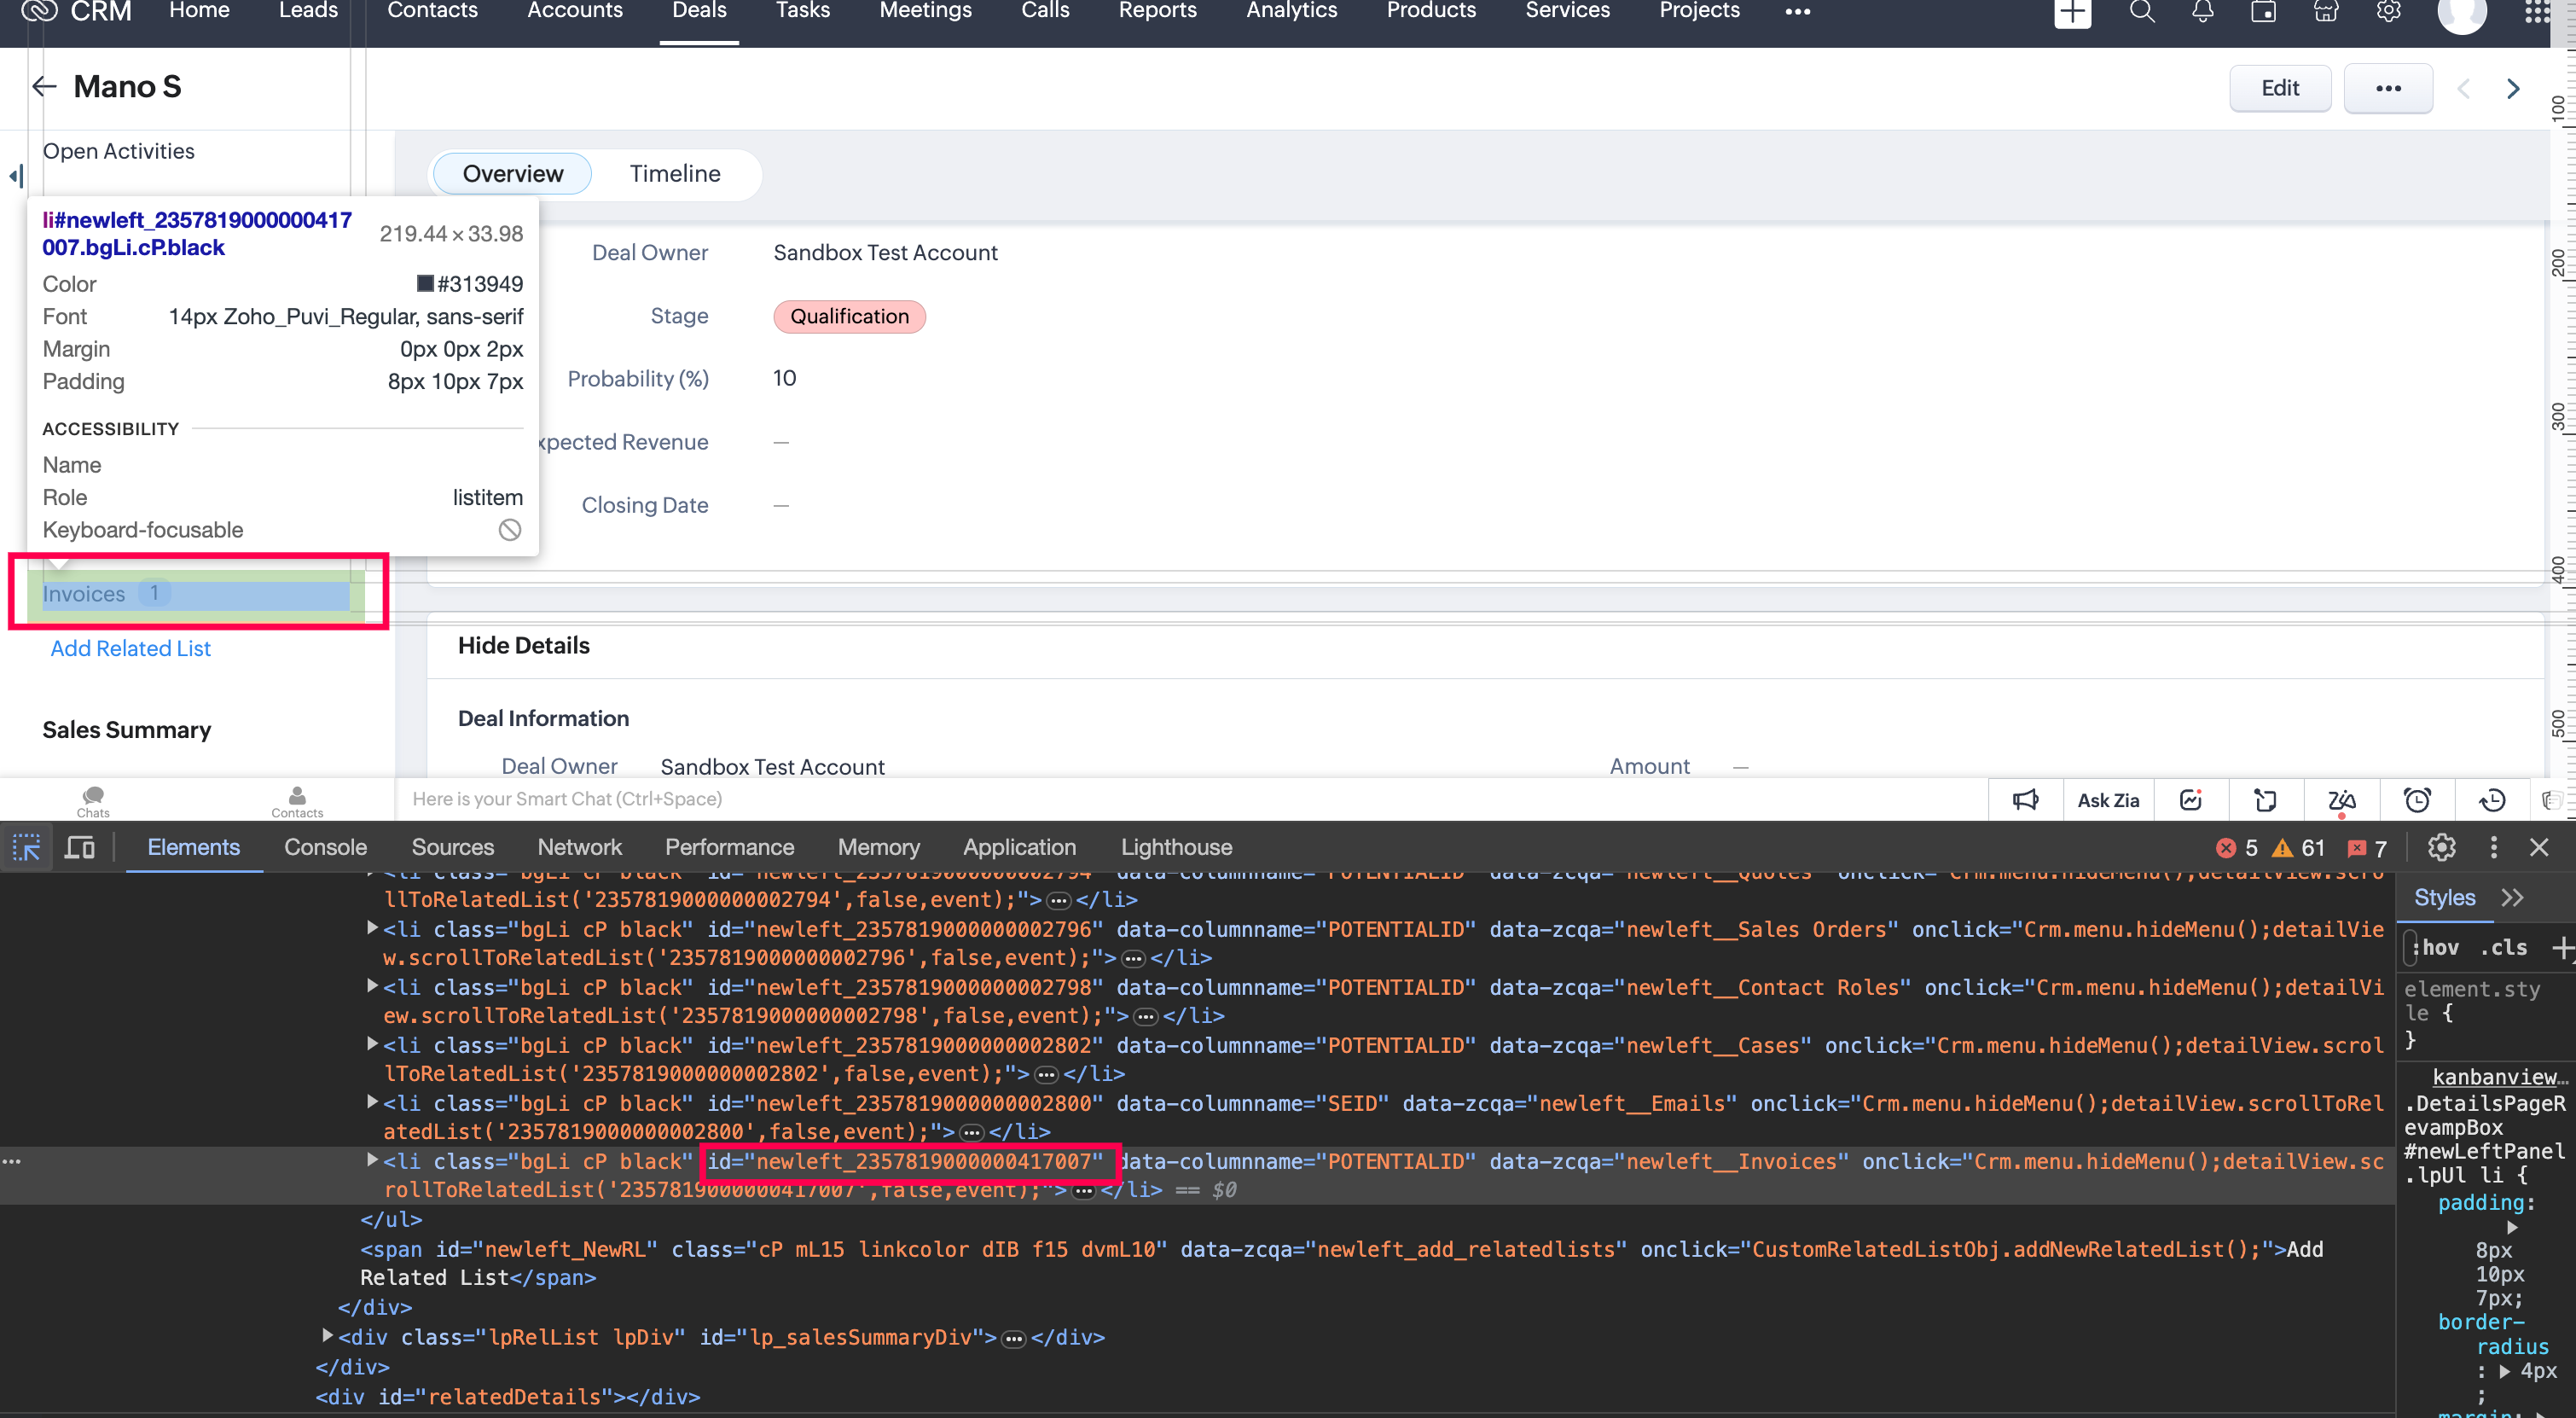Open DevTools settings gear

2442,848
